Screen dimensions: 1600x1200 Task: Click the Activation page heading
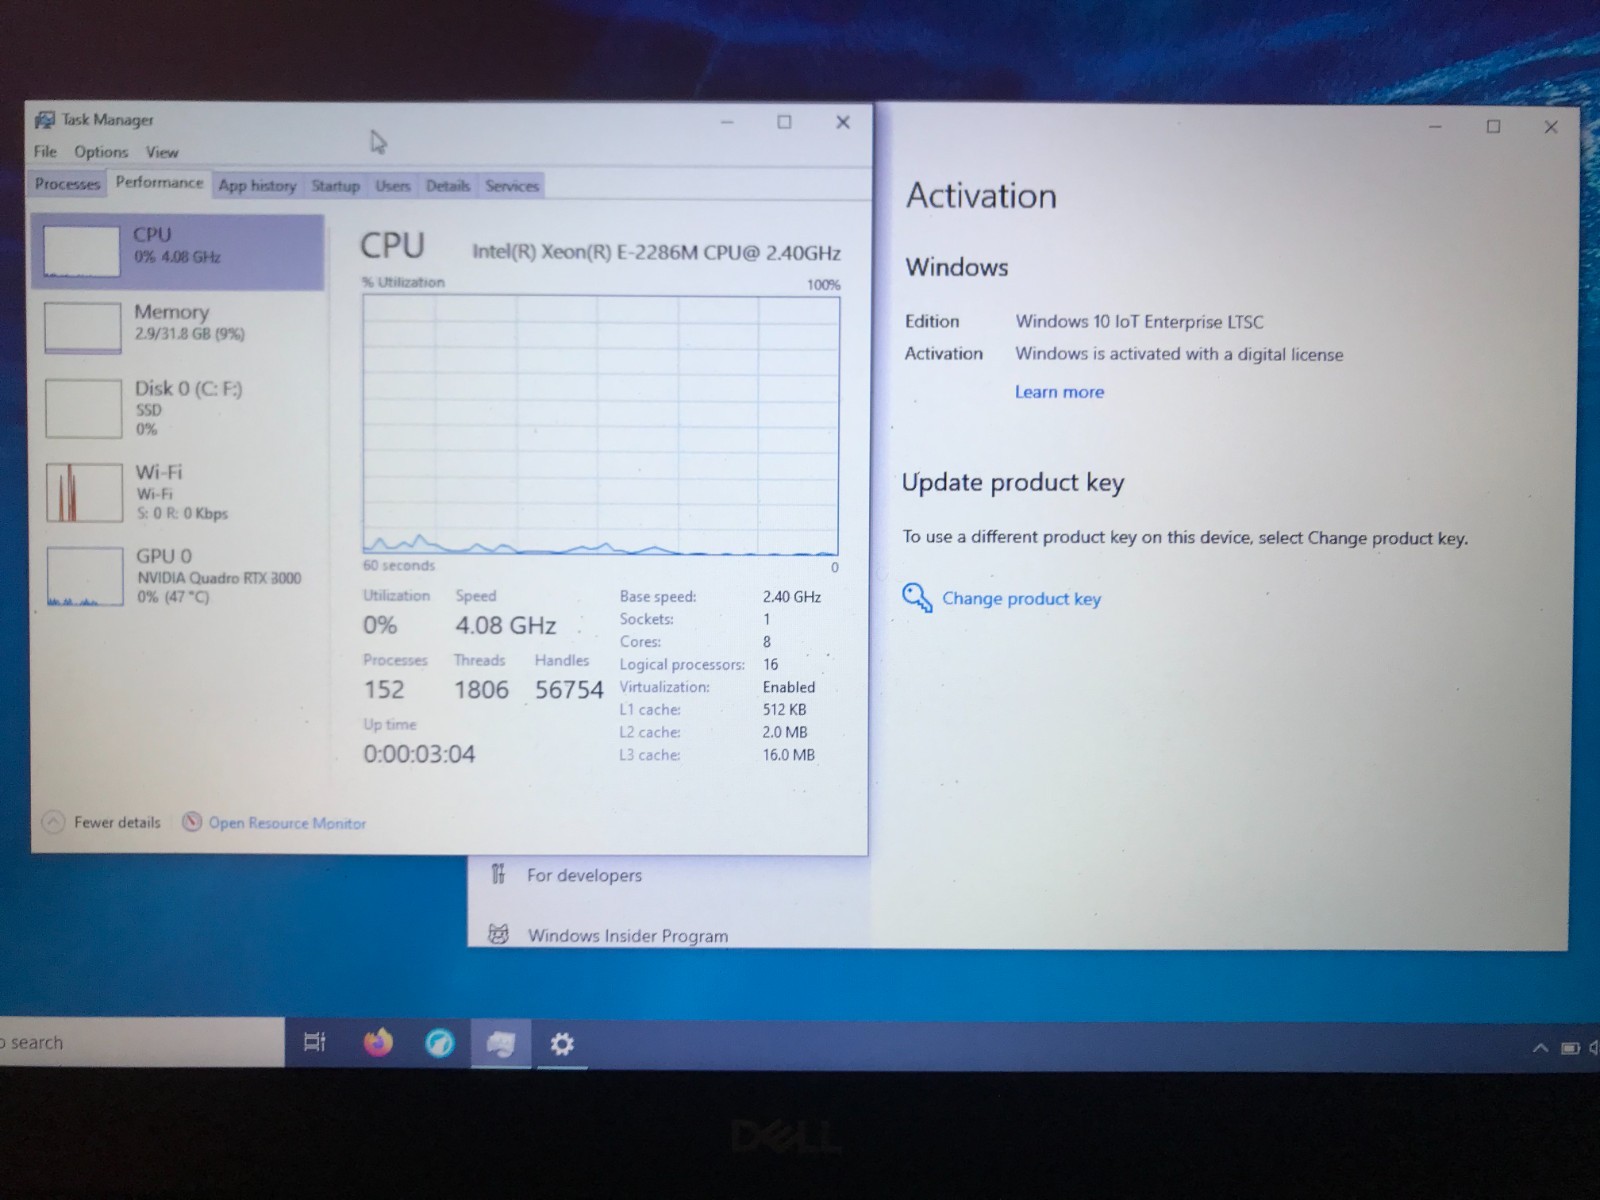click(981, 195)
